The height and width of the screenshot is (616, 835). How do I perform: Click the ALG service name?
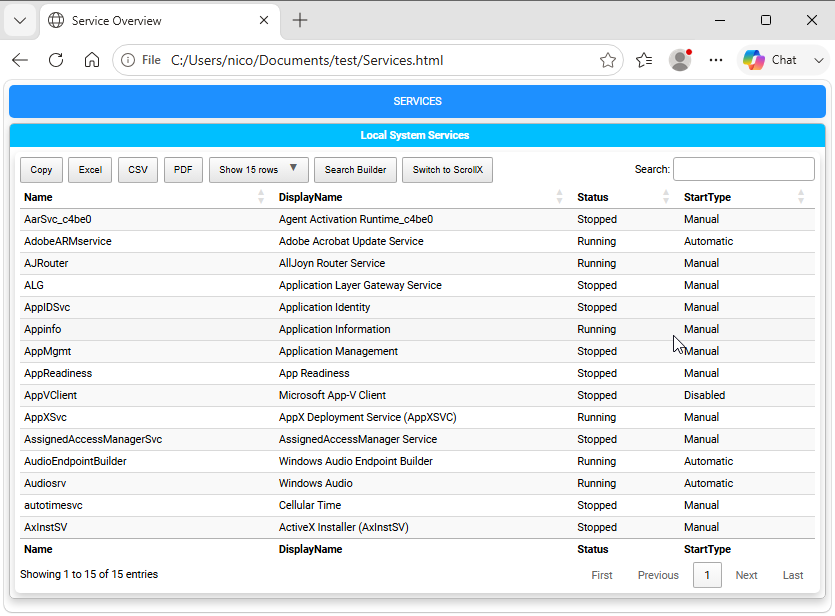tap(34, 285)
